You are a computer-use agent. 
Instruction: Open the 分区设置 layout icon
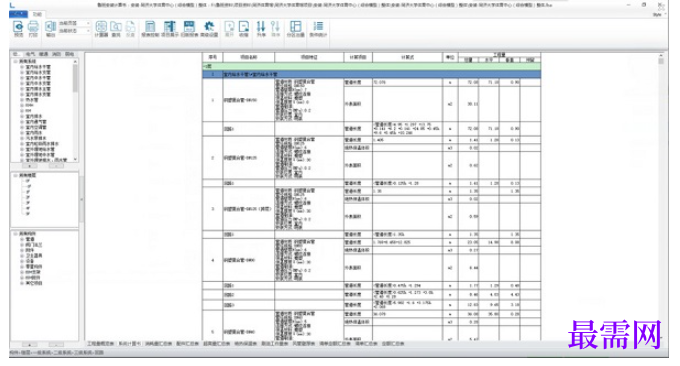point(295,29)
